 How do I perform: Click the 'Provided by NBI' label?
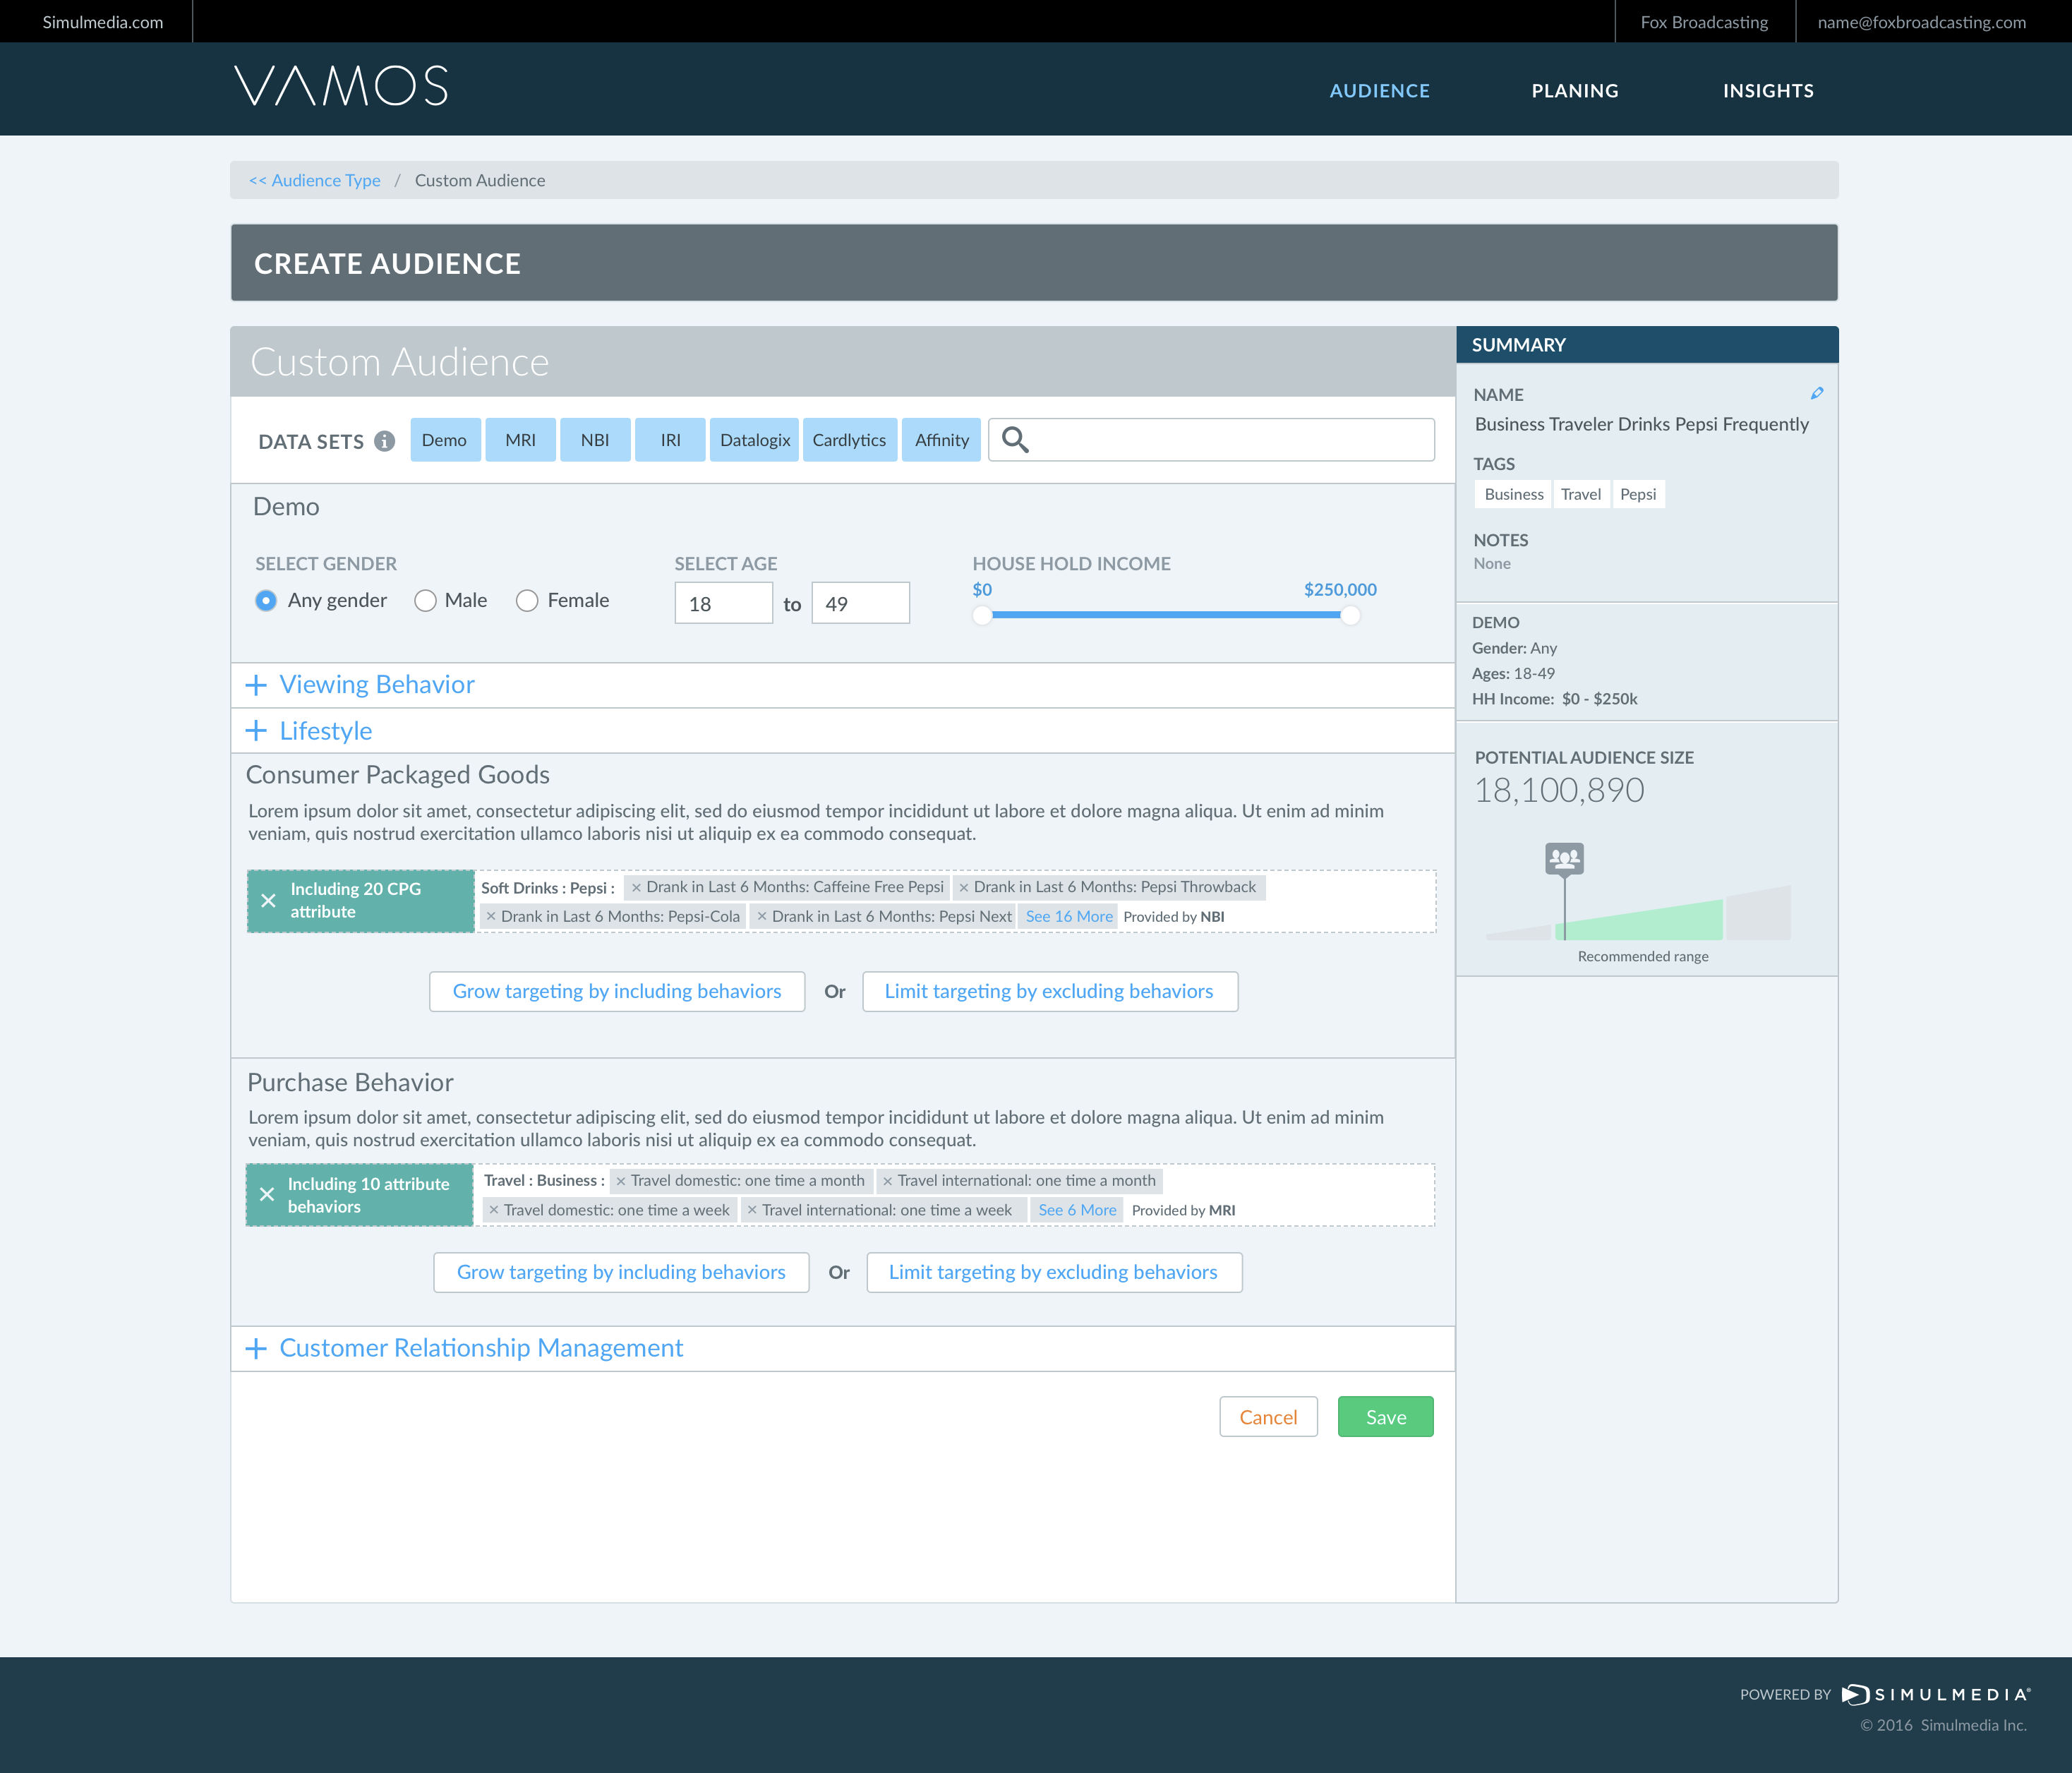point(1174,916)
